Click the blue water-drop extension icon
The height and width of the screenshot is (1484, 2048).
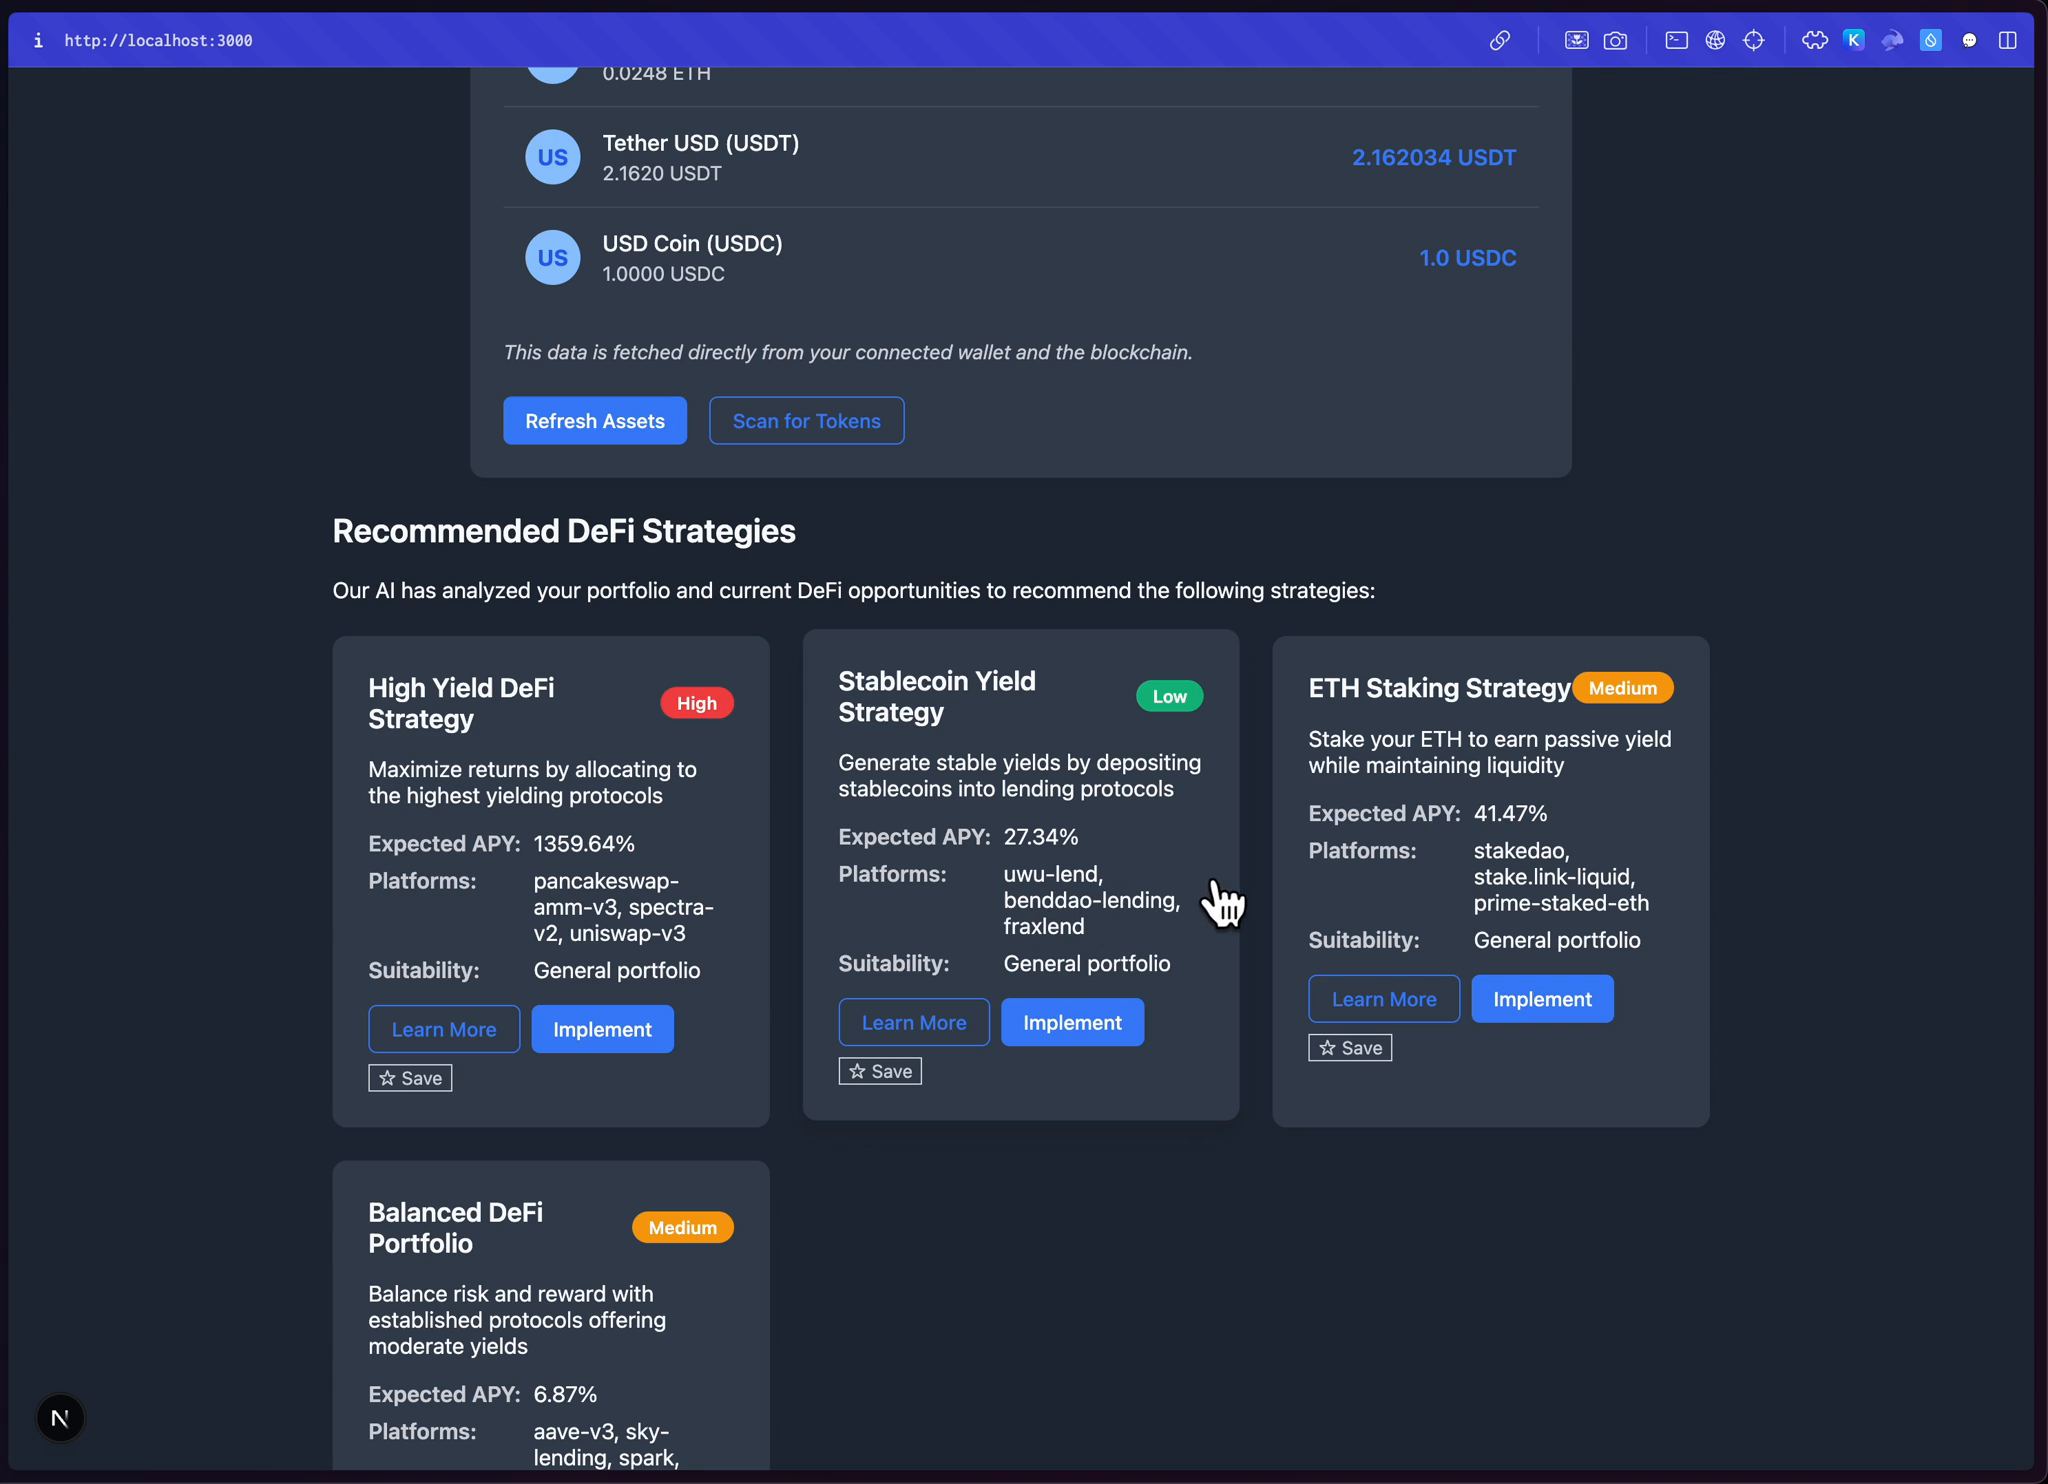coord(1931,40)
